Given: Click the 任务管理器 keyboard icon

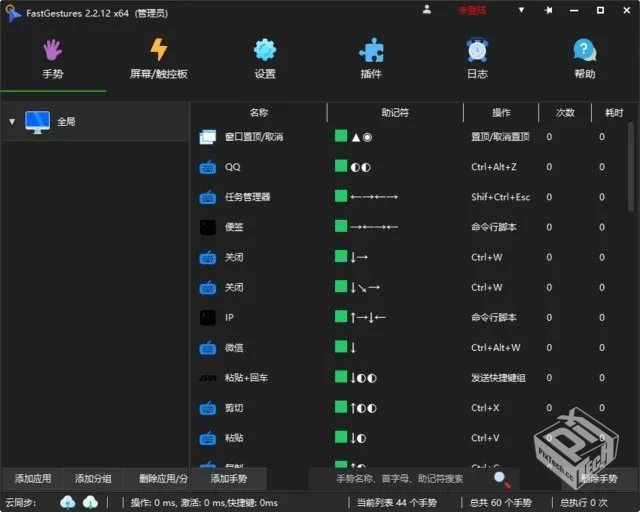Looking at the screenshot, I should point(208,197).
